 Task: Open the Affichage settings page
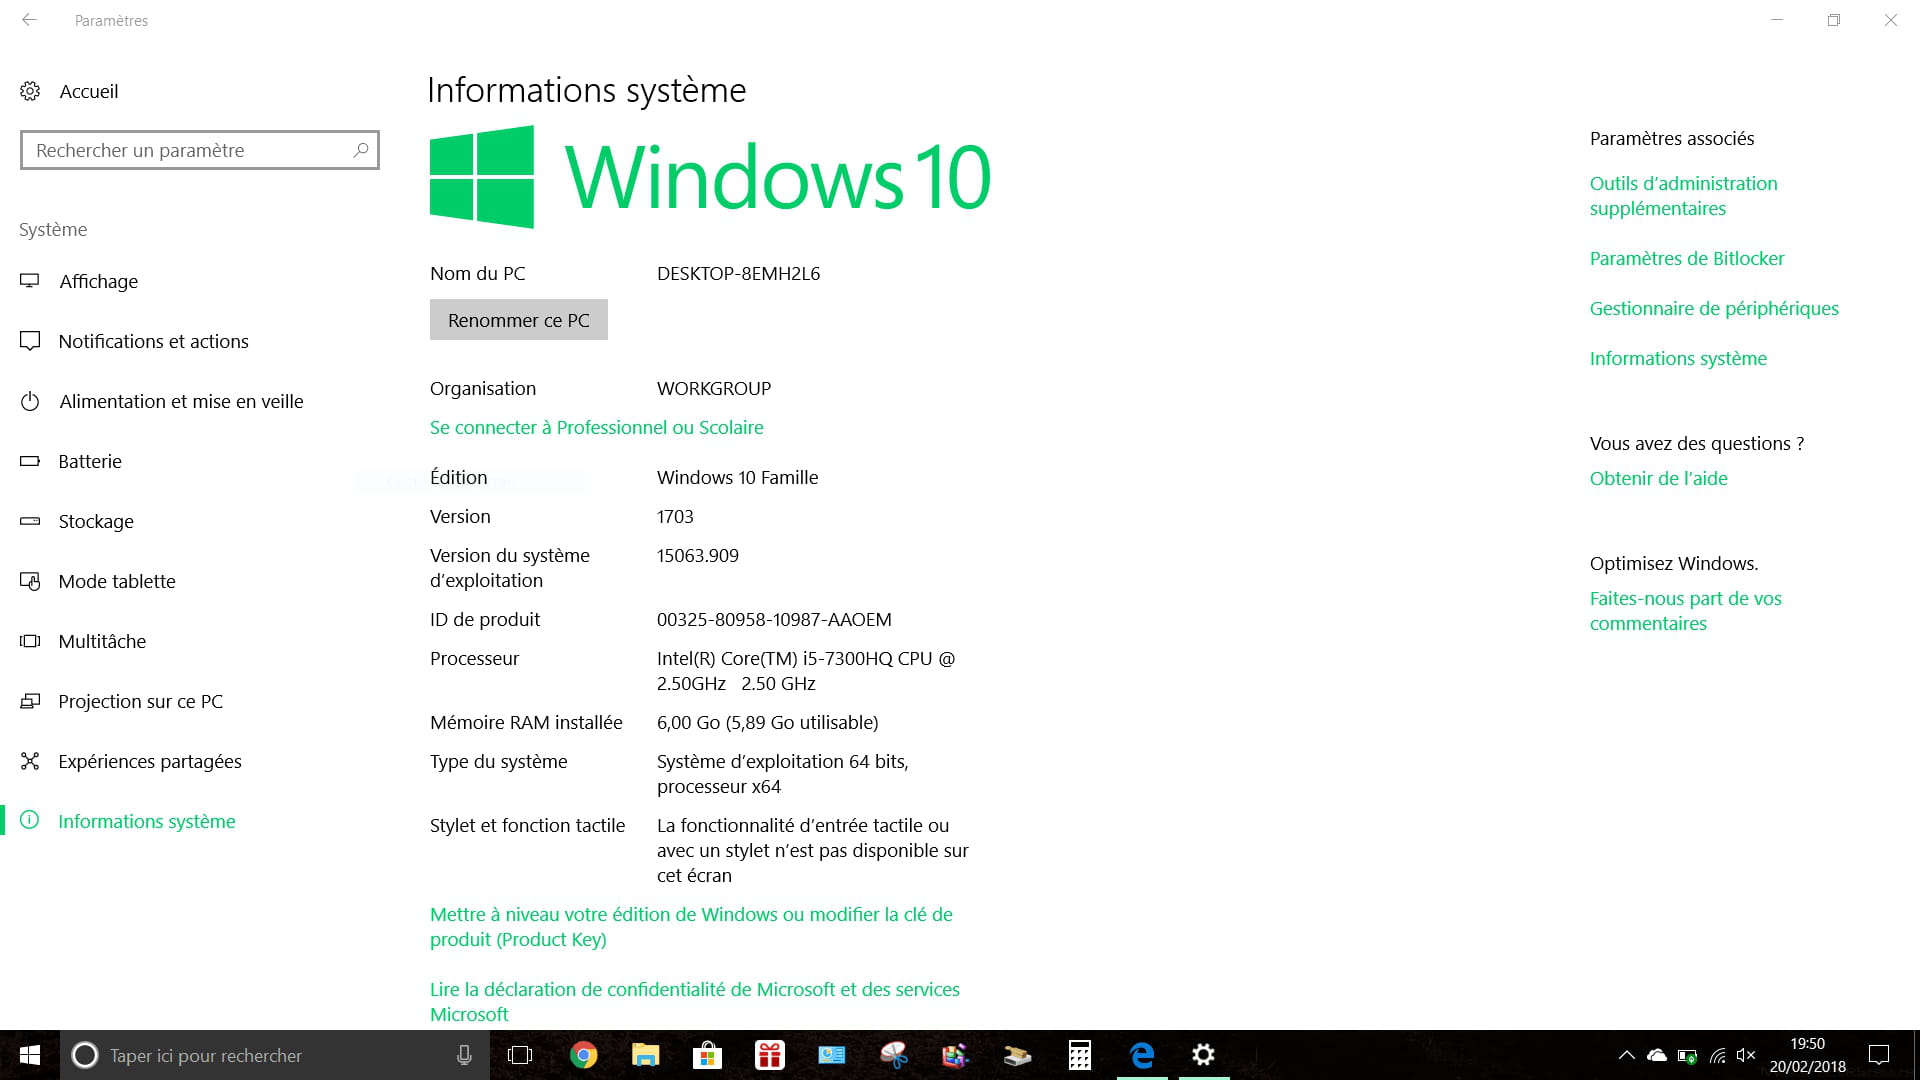click(x=98, y=281)
